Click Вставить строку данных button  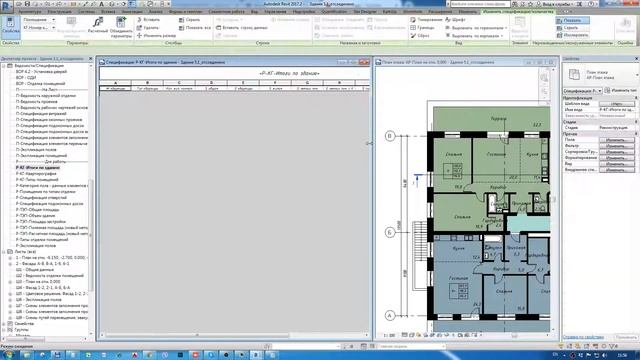click(x=242, y=28)
